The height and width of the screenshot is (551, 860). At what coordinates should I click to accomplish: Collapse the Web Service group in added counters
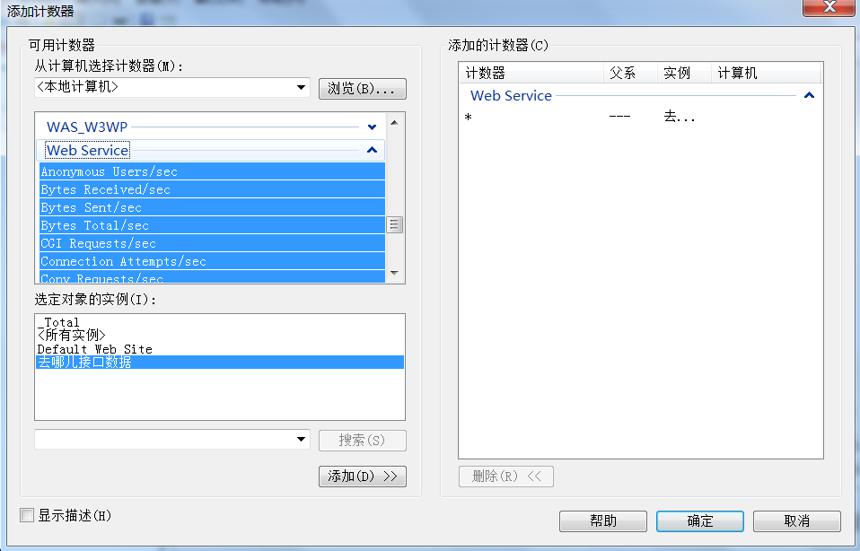(x=809, y=95)
